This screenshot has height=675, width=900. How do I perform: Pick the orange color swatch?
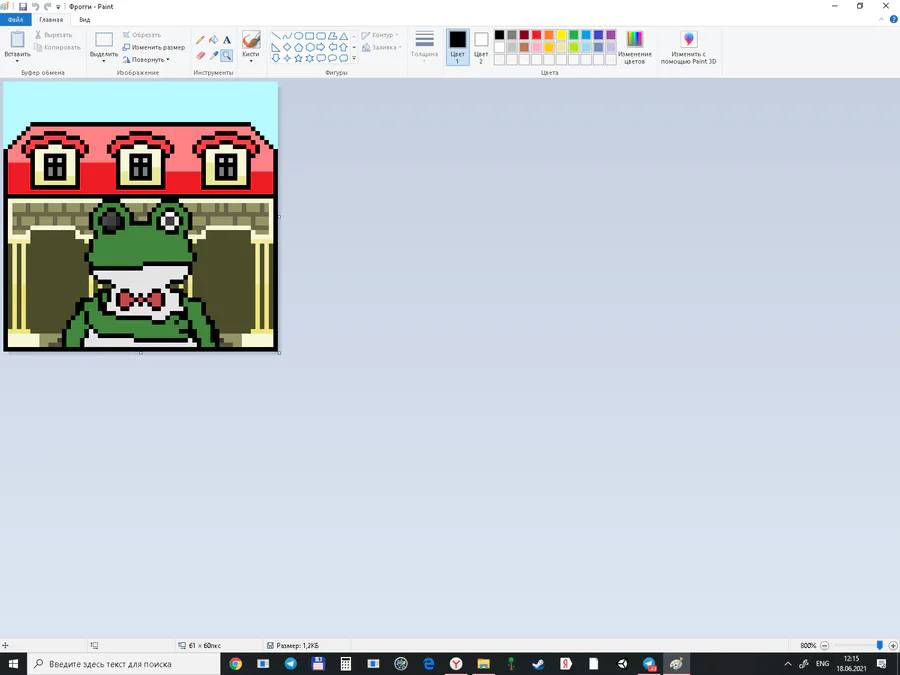pos(549,35)
